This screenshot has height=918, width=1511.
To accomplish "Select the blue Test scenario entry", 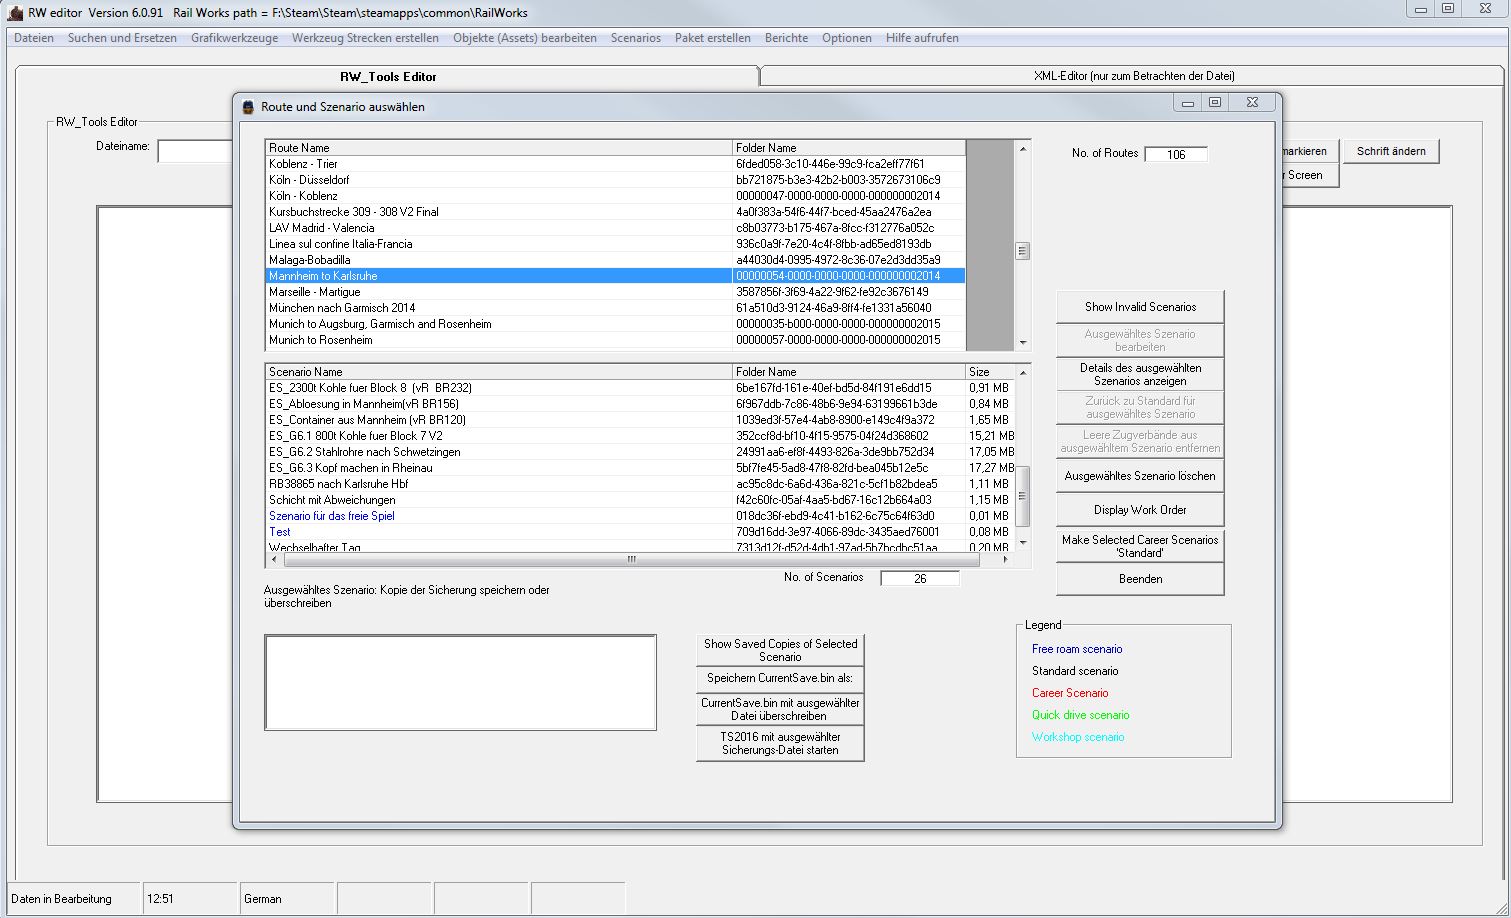I will tap(280, 532).
